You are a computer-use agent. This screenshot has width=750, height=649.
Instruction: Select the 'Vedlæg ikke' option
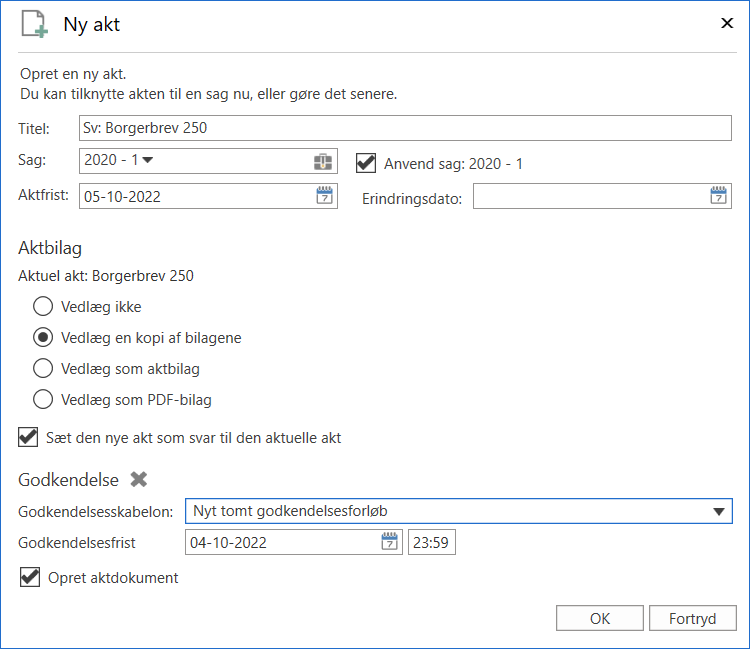point(43,307)
